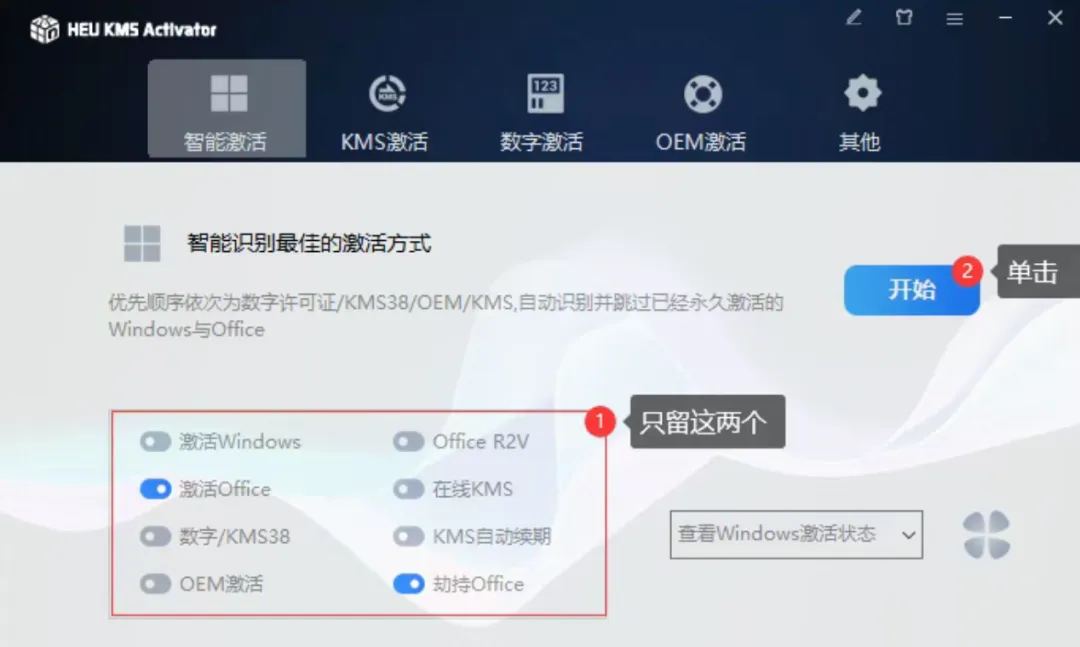Viewport: 1080px width, 647px height.
Task: Toggle the KMS自动续期 switch on
Action: click(x=409, y=537)
